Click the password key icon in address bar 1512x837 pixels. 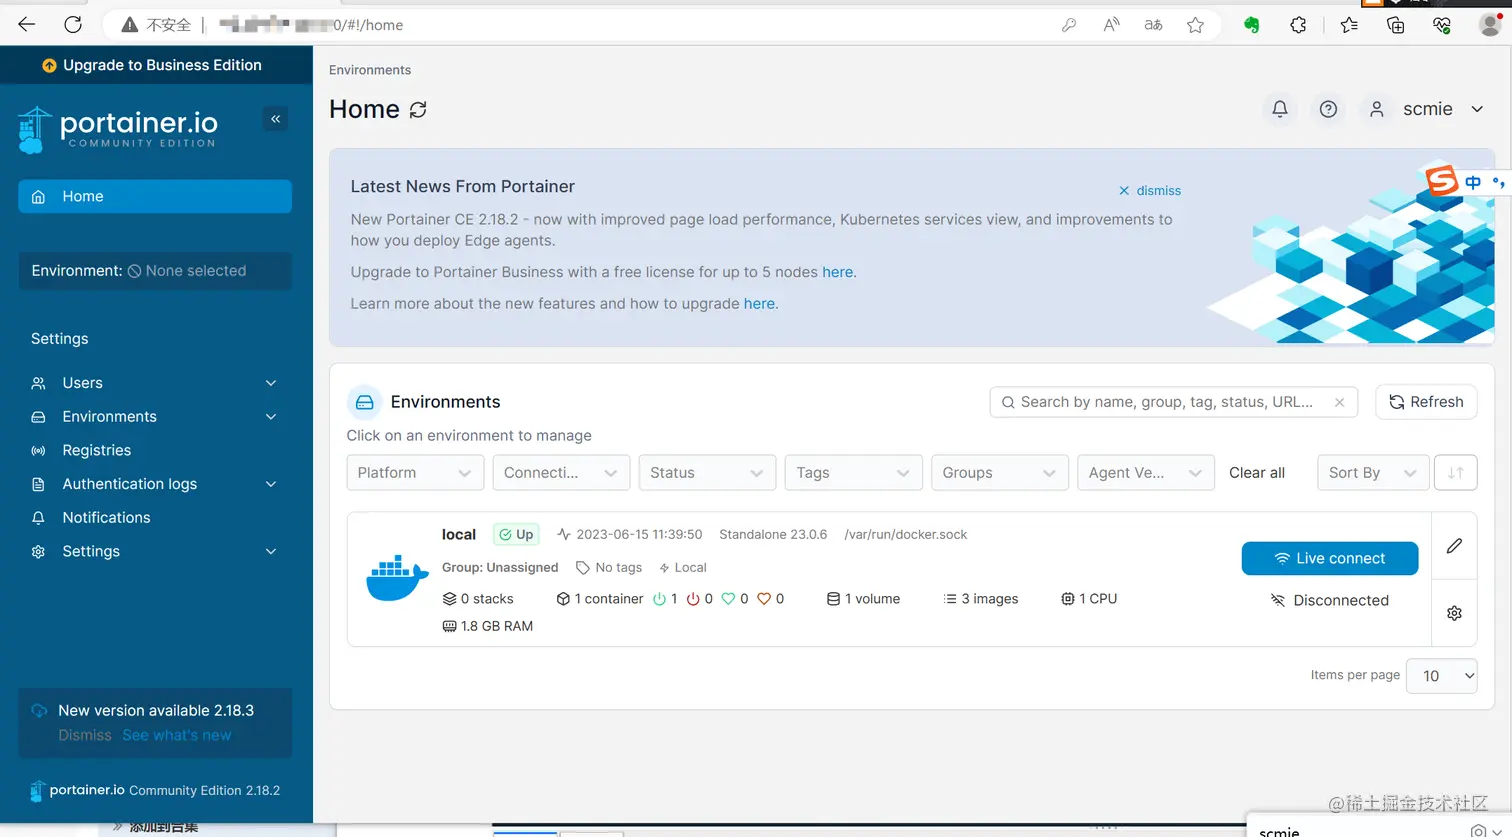[1069, 25]
